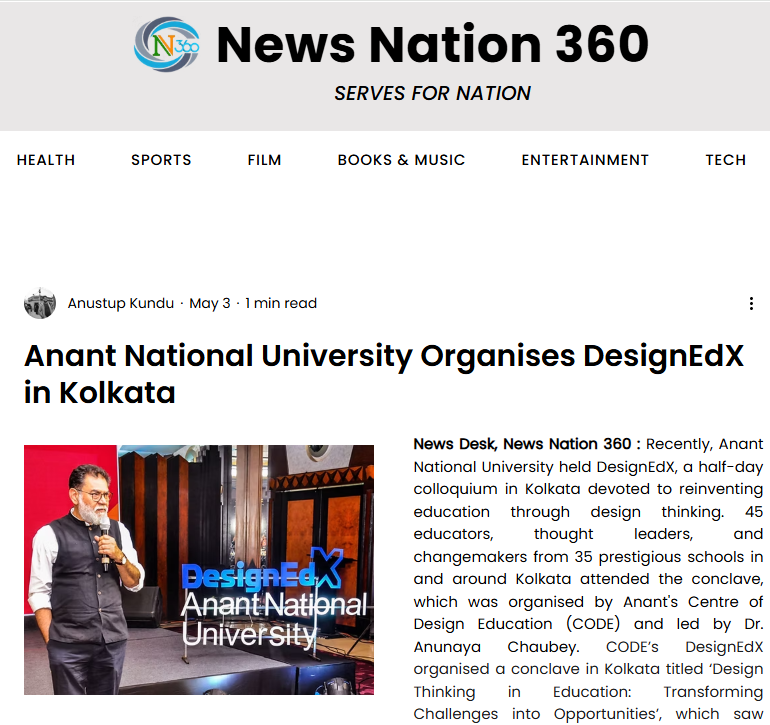Image resolution: width=770 pixels, height=725 pixels.
Task: Click the 'May 3' post date
Action: click(x=210, y=303)
